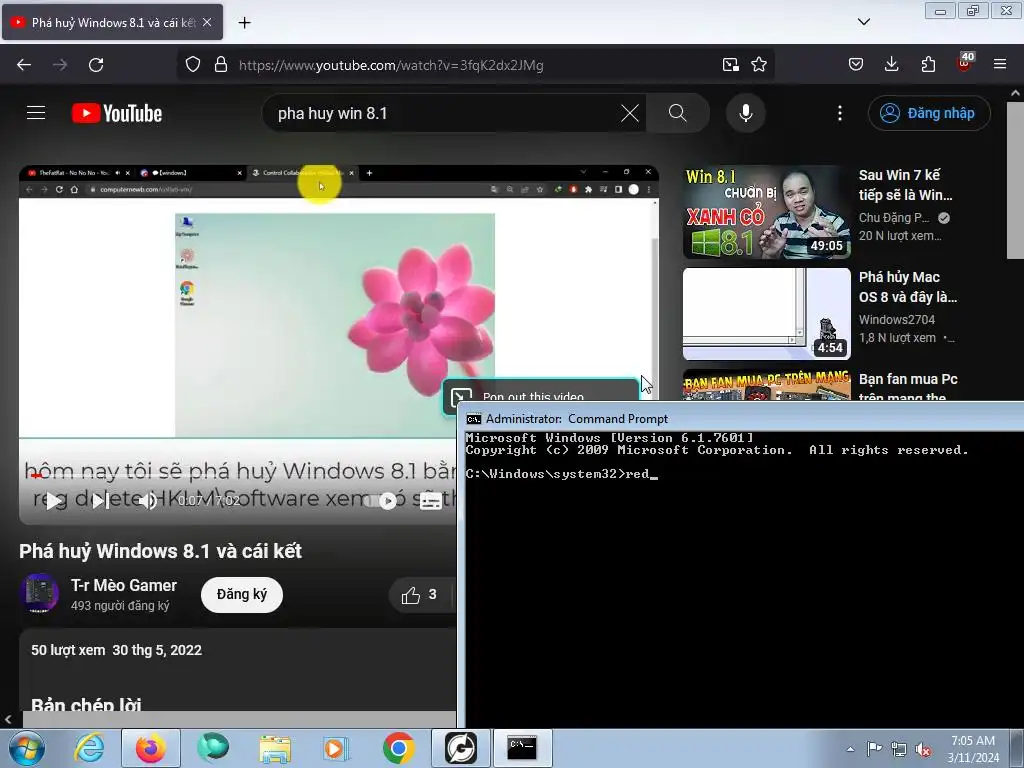Open YouTube settings three-dot menu
1024x768 pixels.
840,113
